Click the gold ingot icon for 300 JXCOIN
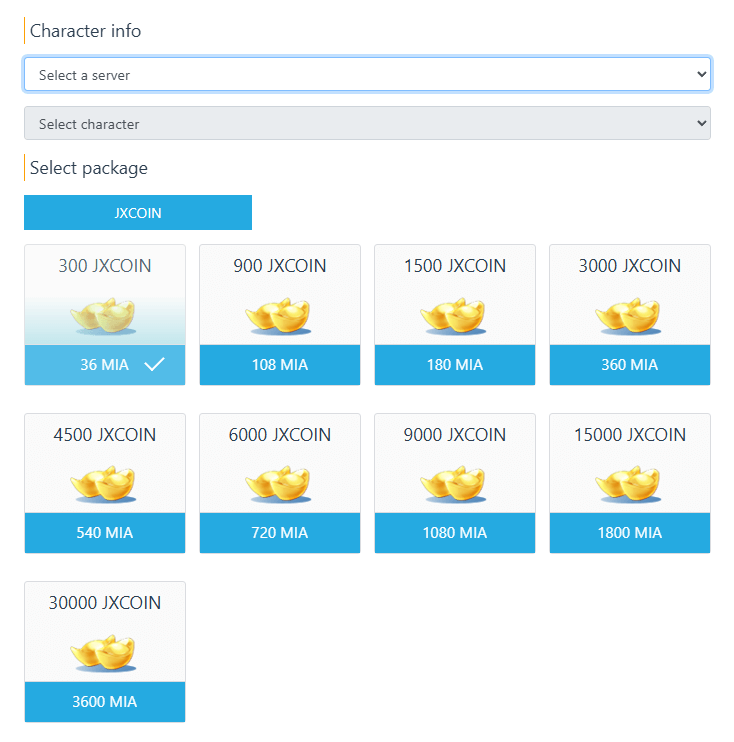The width and height of the screenshot is (734, 742). (104, 316)
